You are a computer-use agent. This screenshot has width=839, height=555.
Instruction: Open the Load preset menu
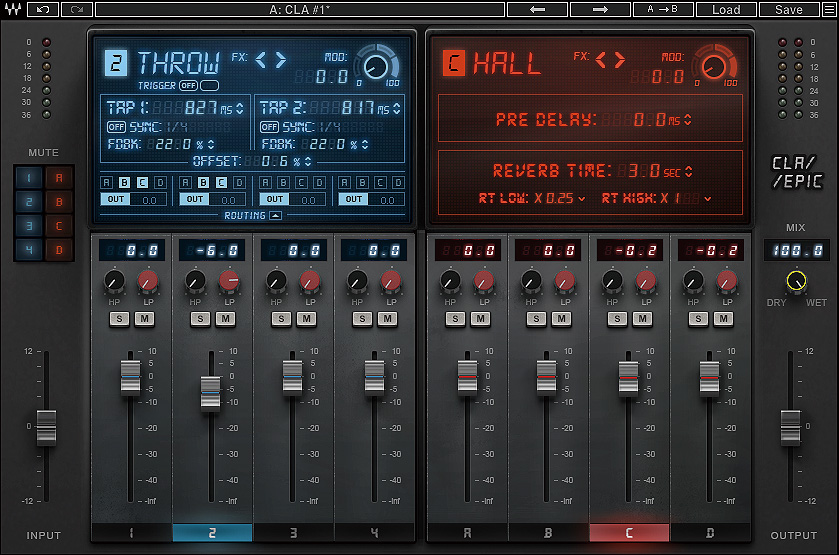point(726,9)
